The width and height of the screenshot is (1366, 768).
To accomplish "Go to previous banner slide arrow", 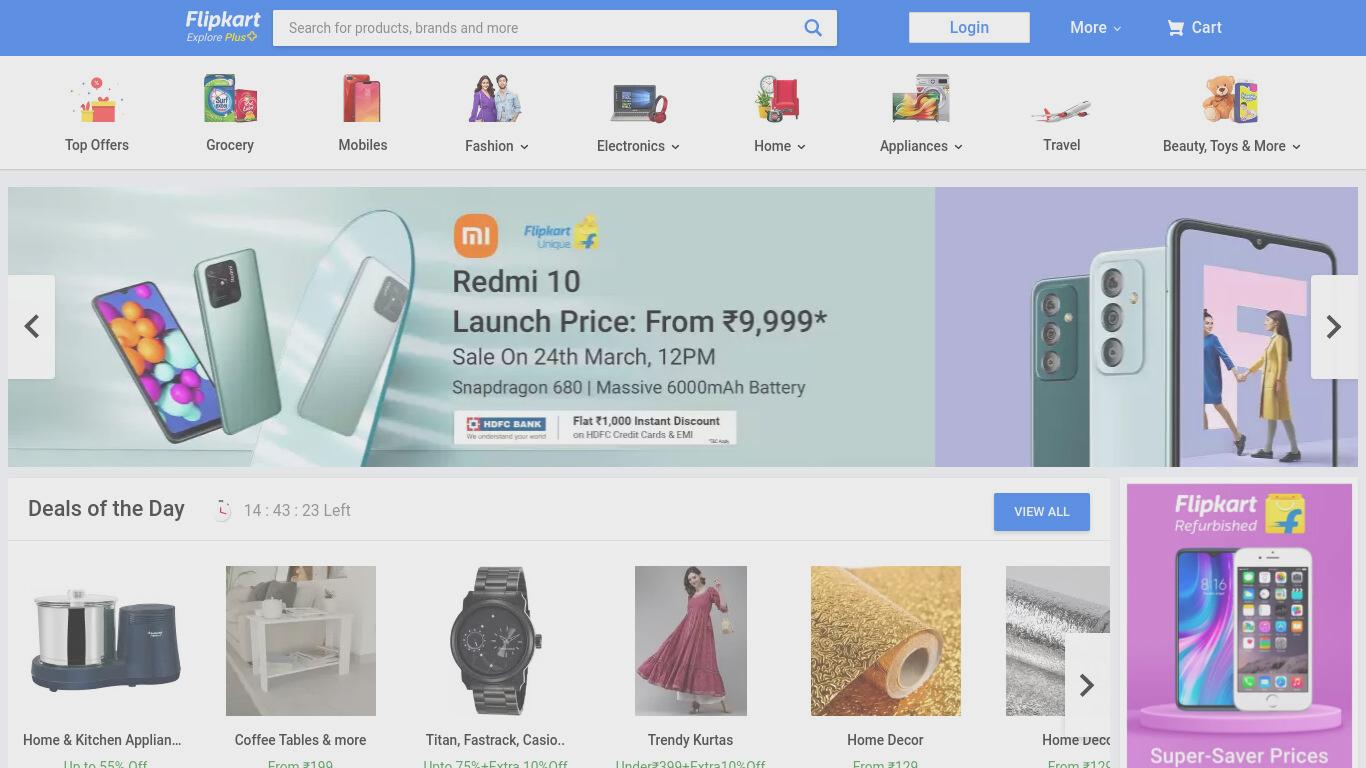I will click(31, 327).
